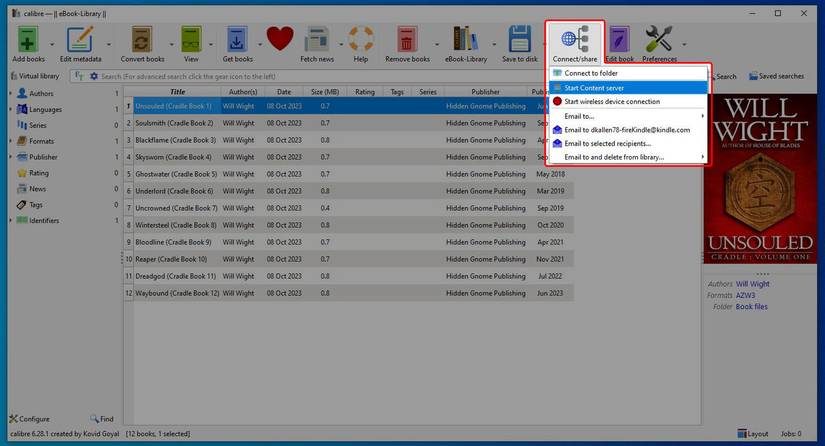
Task: Open the Layout button in status bar
Action: (x=753, y=434)
